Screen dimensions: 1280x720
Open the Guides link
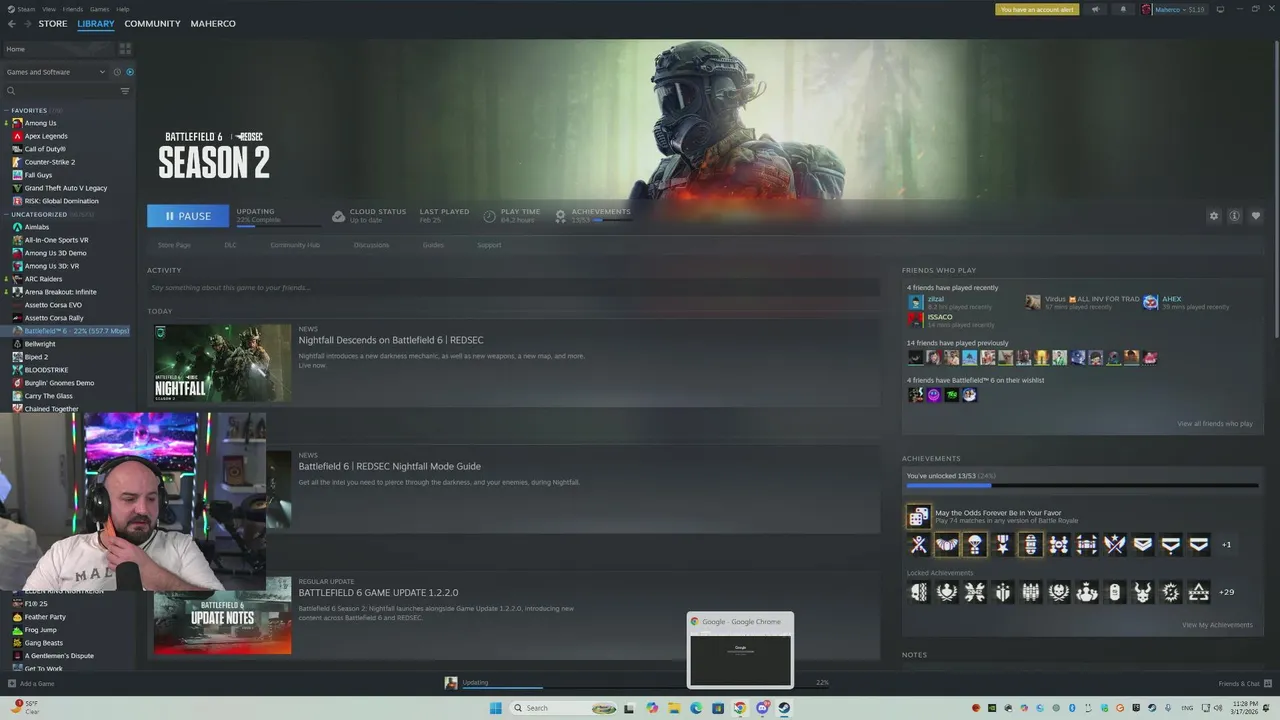[x=433, y=245]
